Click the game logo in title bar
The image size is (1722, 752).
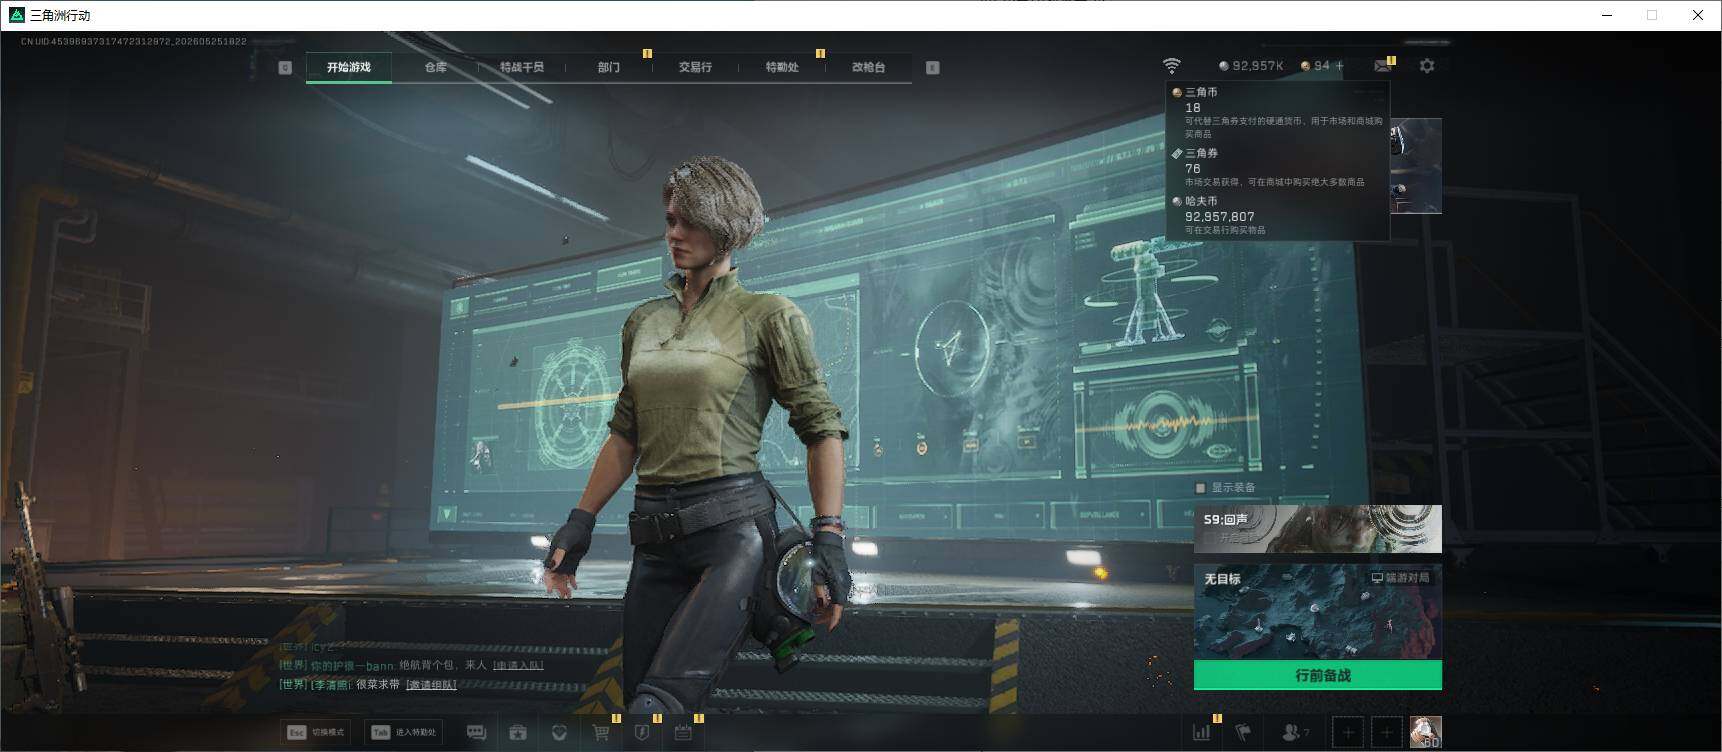16,15
